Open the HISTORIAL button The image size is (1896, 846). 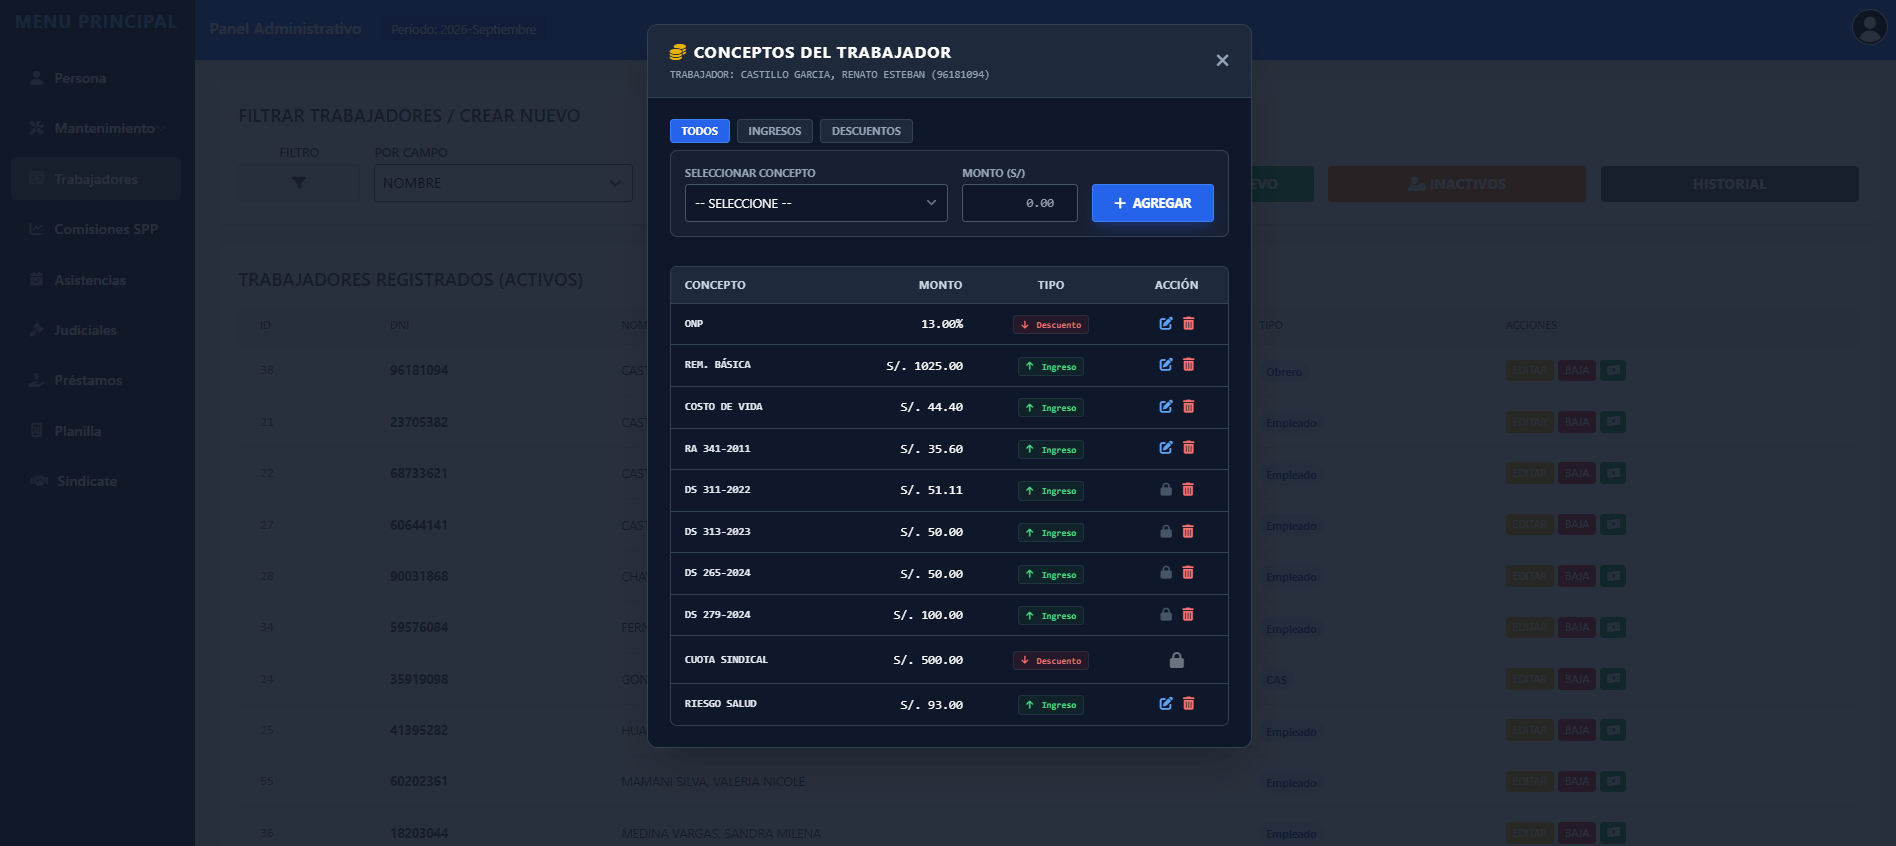coord(1730,184)
